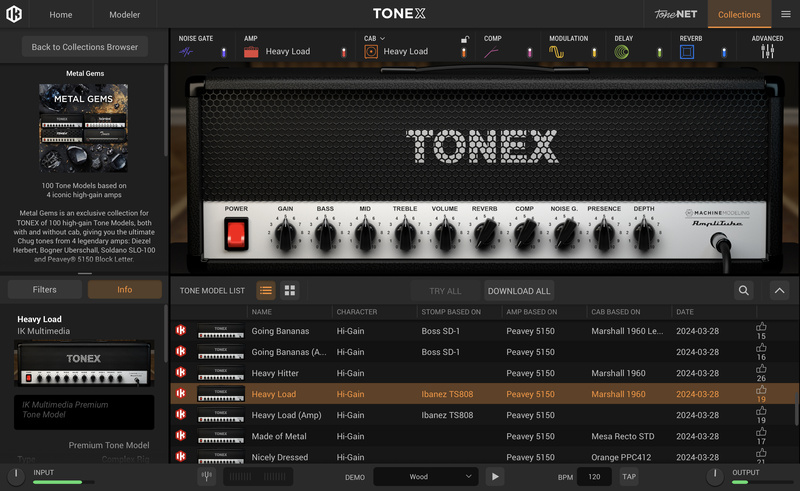Image resolution: width=800 pixels, height=491 pixels.
Task: Click the Try All button
Action: coord(445,291)
